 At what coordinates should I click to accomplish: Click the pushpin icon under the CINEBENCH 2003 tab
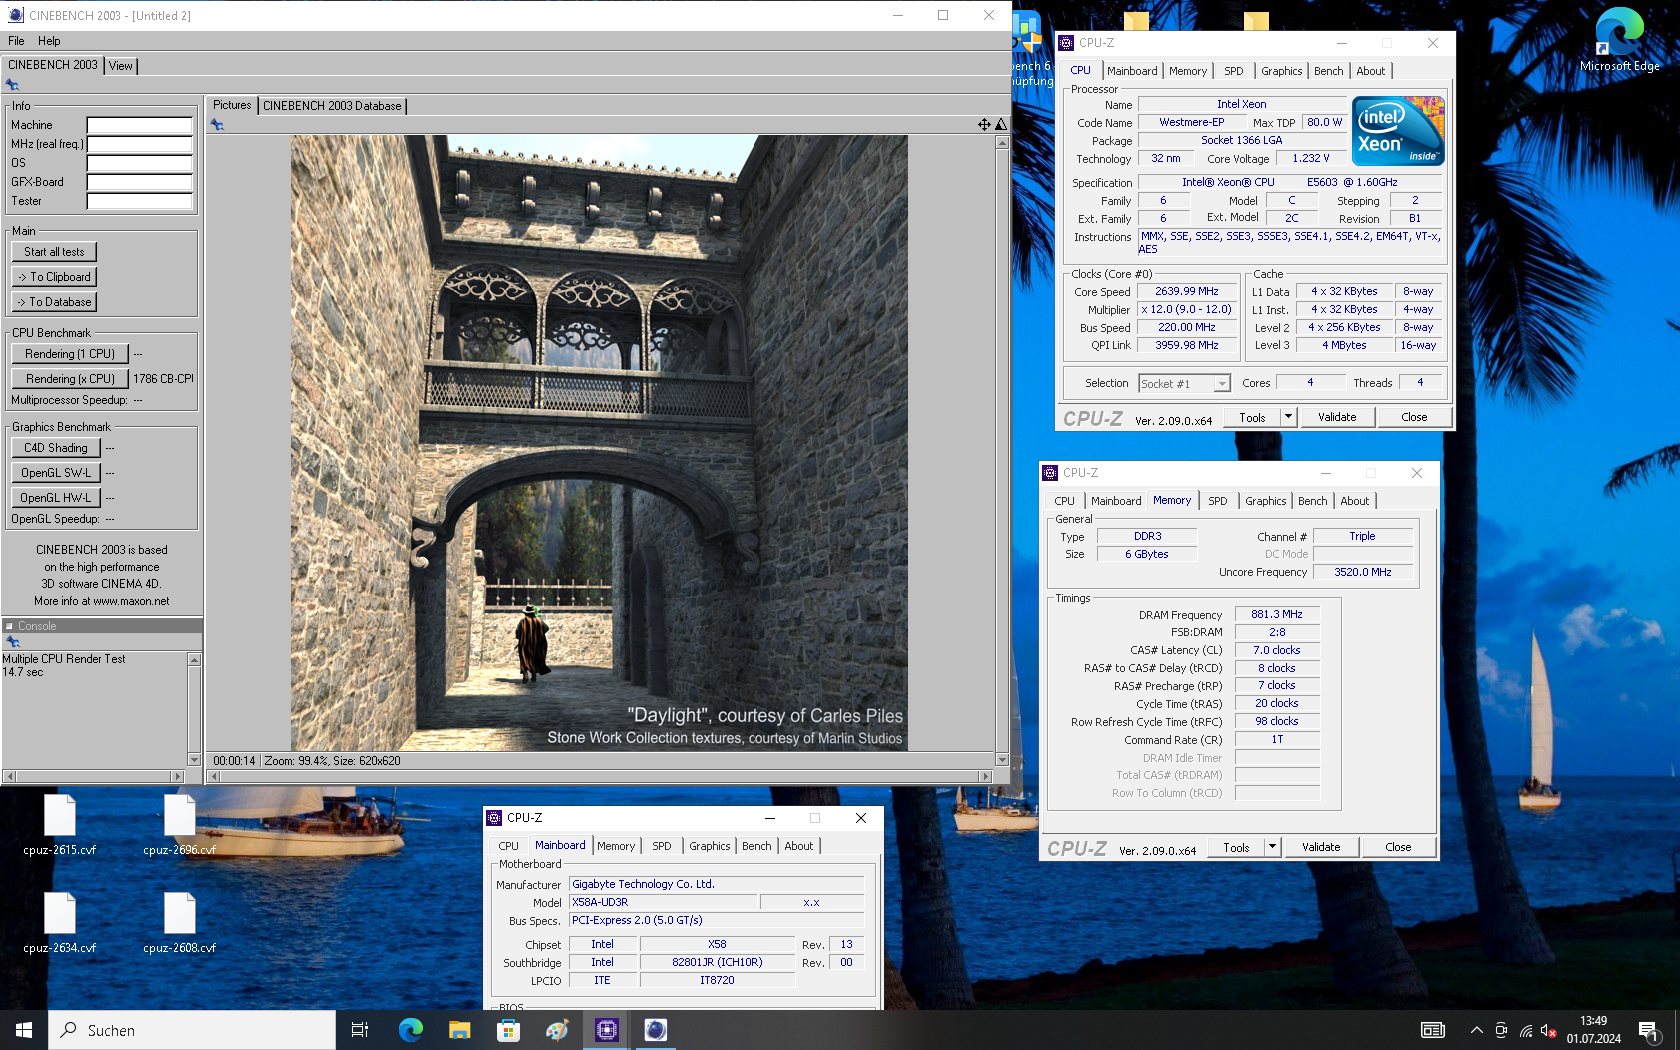(x=13, y=85)
